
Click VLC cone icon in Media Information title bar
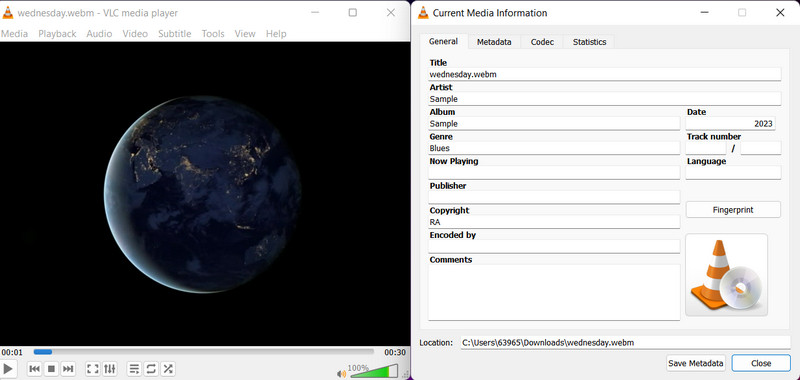(x=423, y=13)
